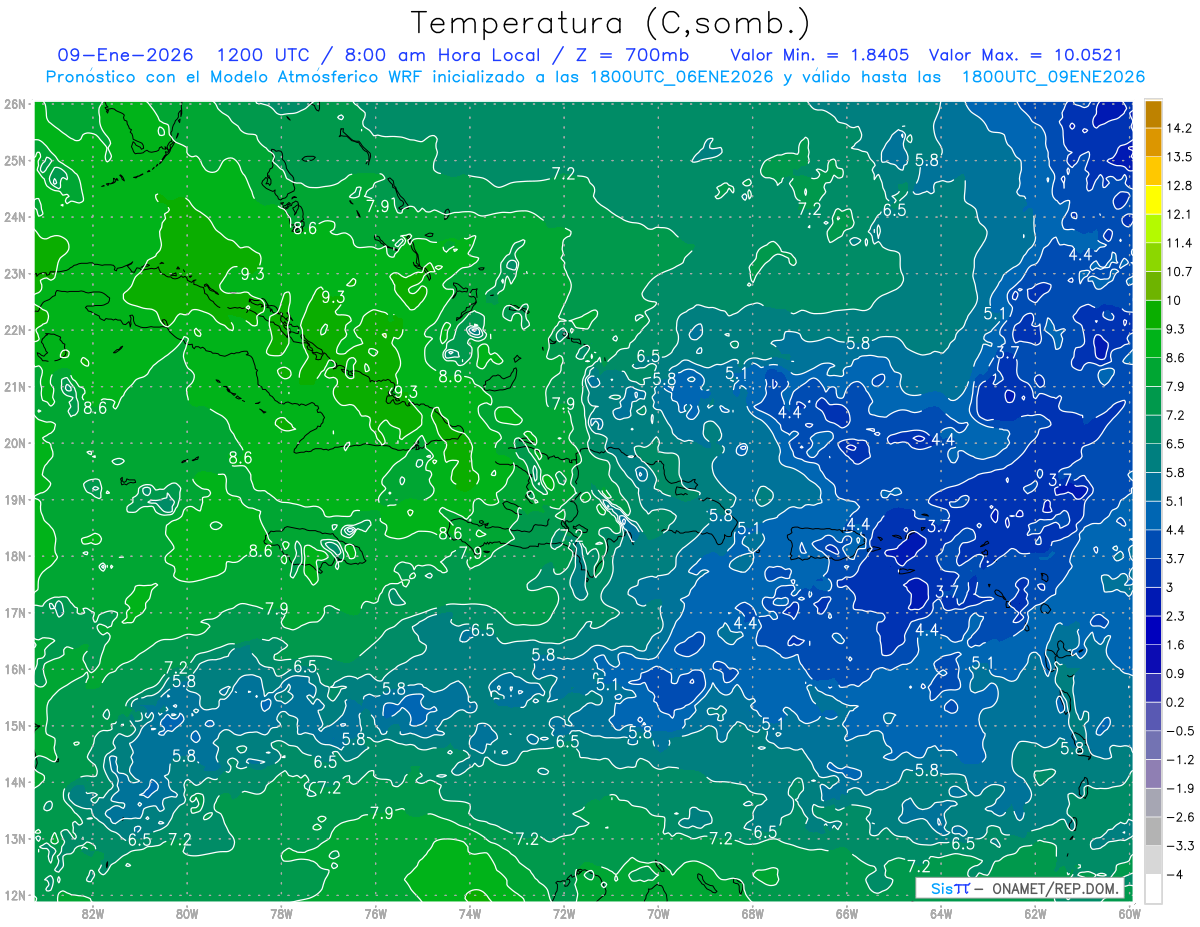Click the "16N" latitude label

point(15,669)
